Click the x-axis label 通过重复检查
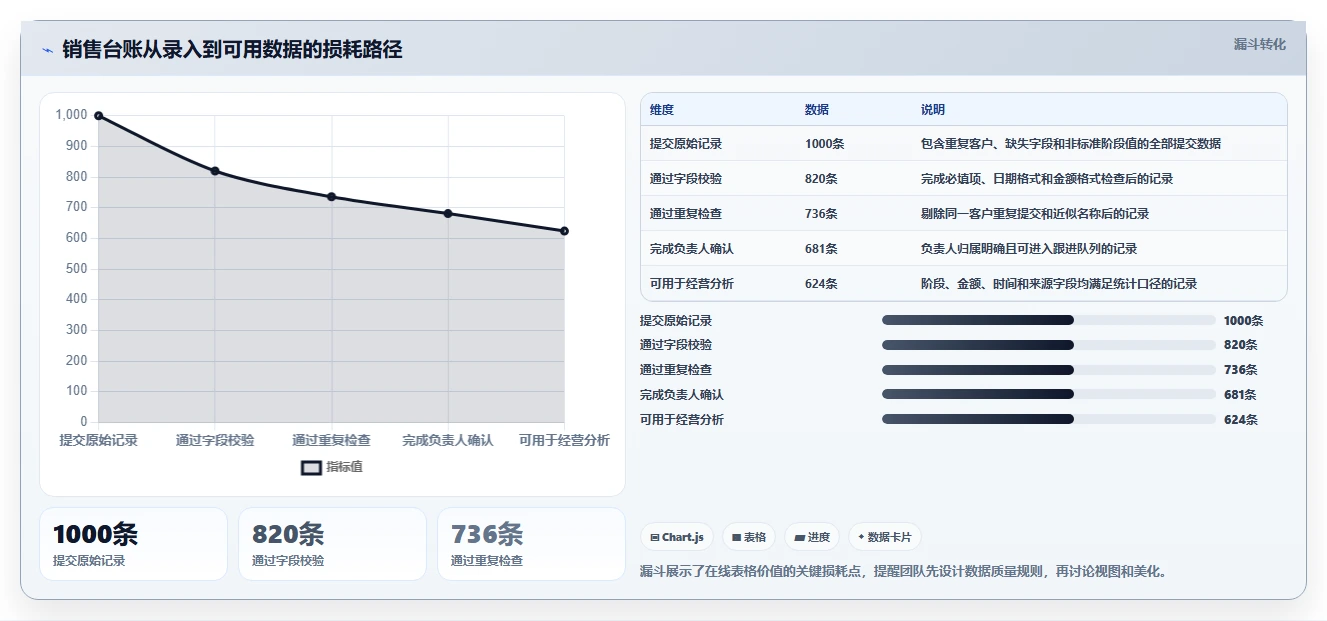The image size is (1327, 621). (x=331, y=440)
